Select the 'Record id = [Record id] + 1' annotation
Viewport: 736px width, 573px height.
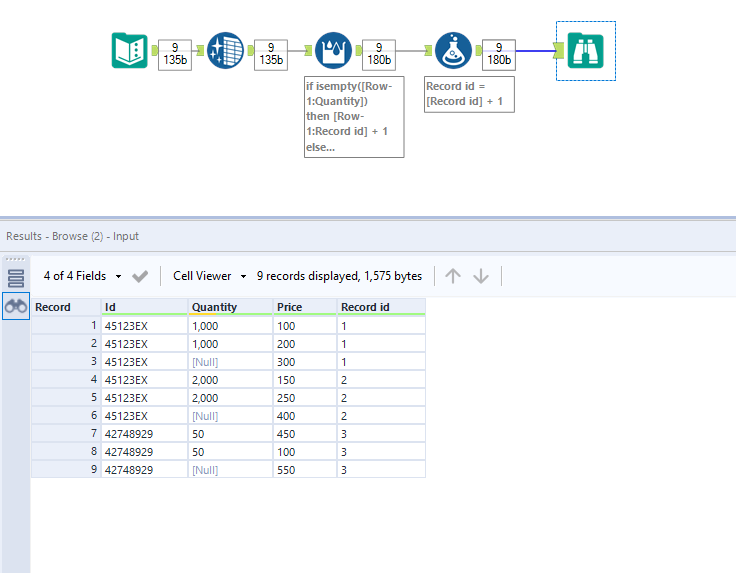pos(470,93)
